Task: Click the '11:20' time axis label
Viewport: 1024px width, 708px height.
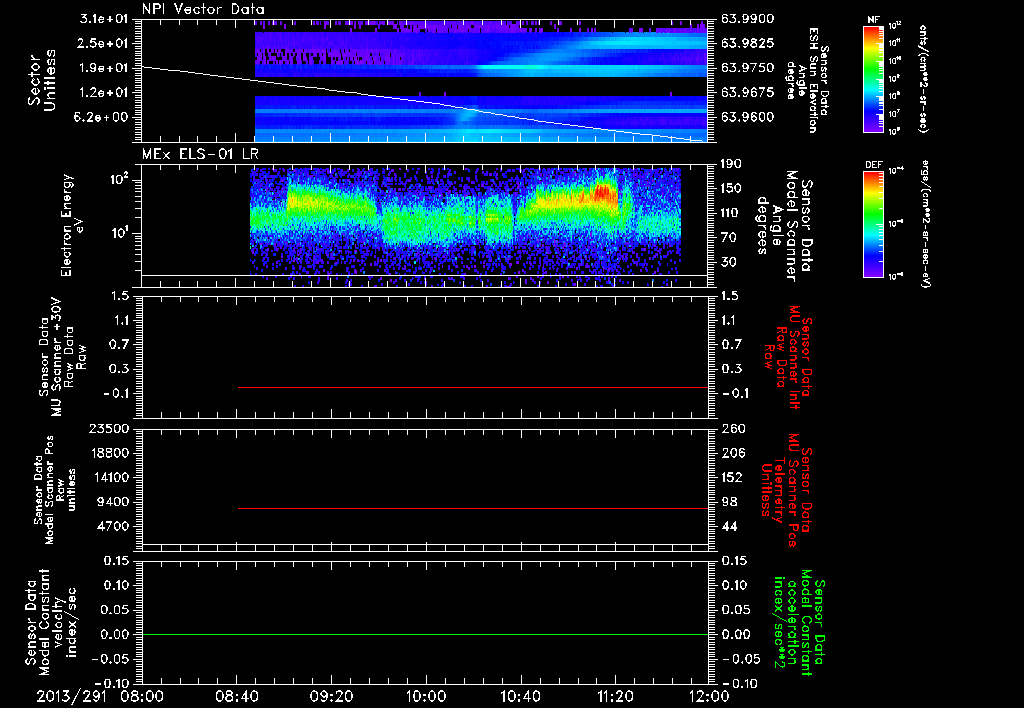Action: (615, 696)
